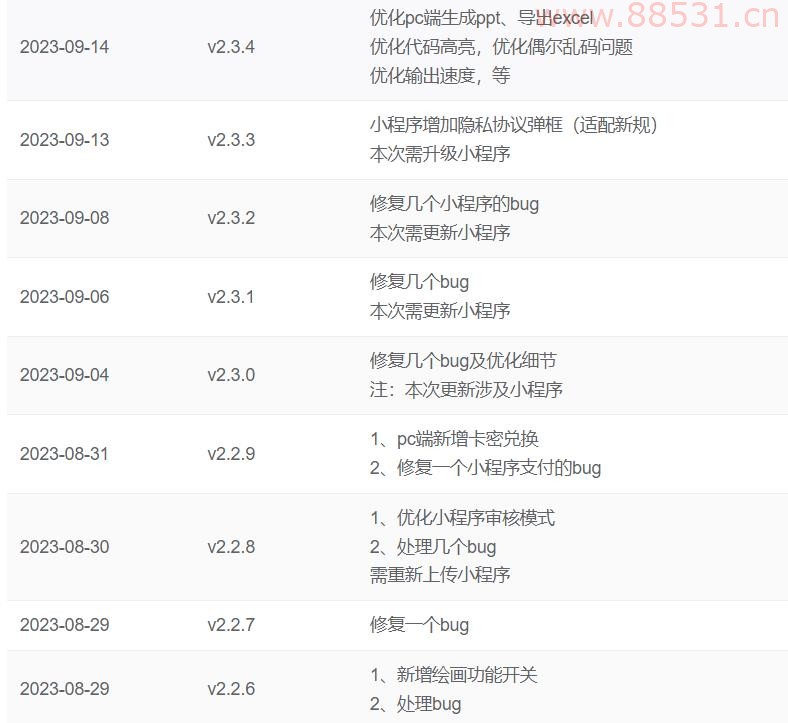The image size is (788, 723).
Task: Select date 2023-08-29 in v2.2.6 row
Action: pos(64,689)
